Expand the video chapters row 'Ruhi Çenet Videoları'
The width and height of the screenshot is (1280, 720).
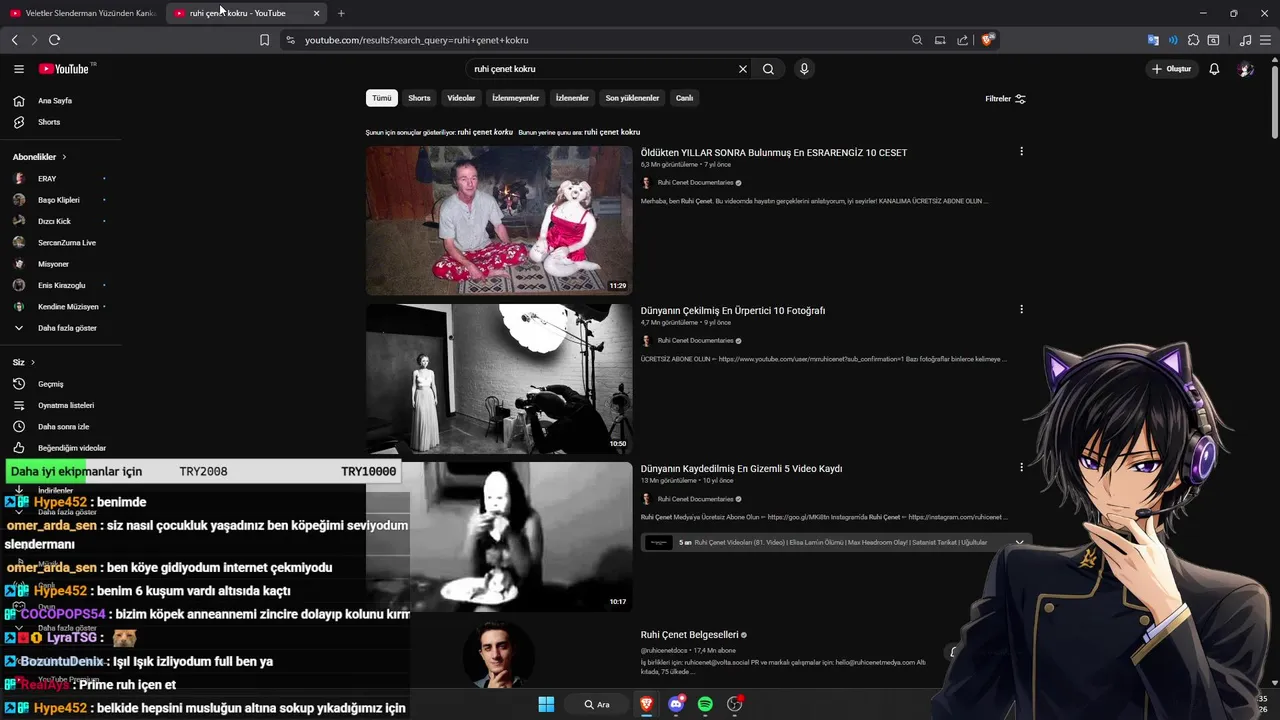(x=836, y=542)
